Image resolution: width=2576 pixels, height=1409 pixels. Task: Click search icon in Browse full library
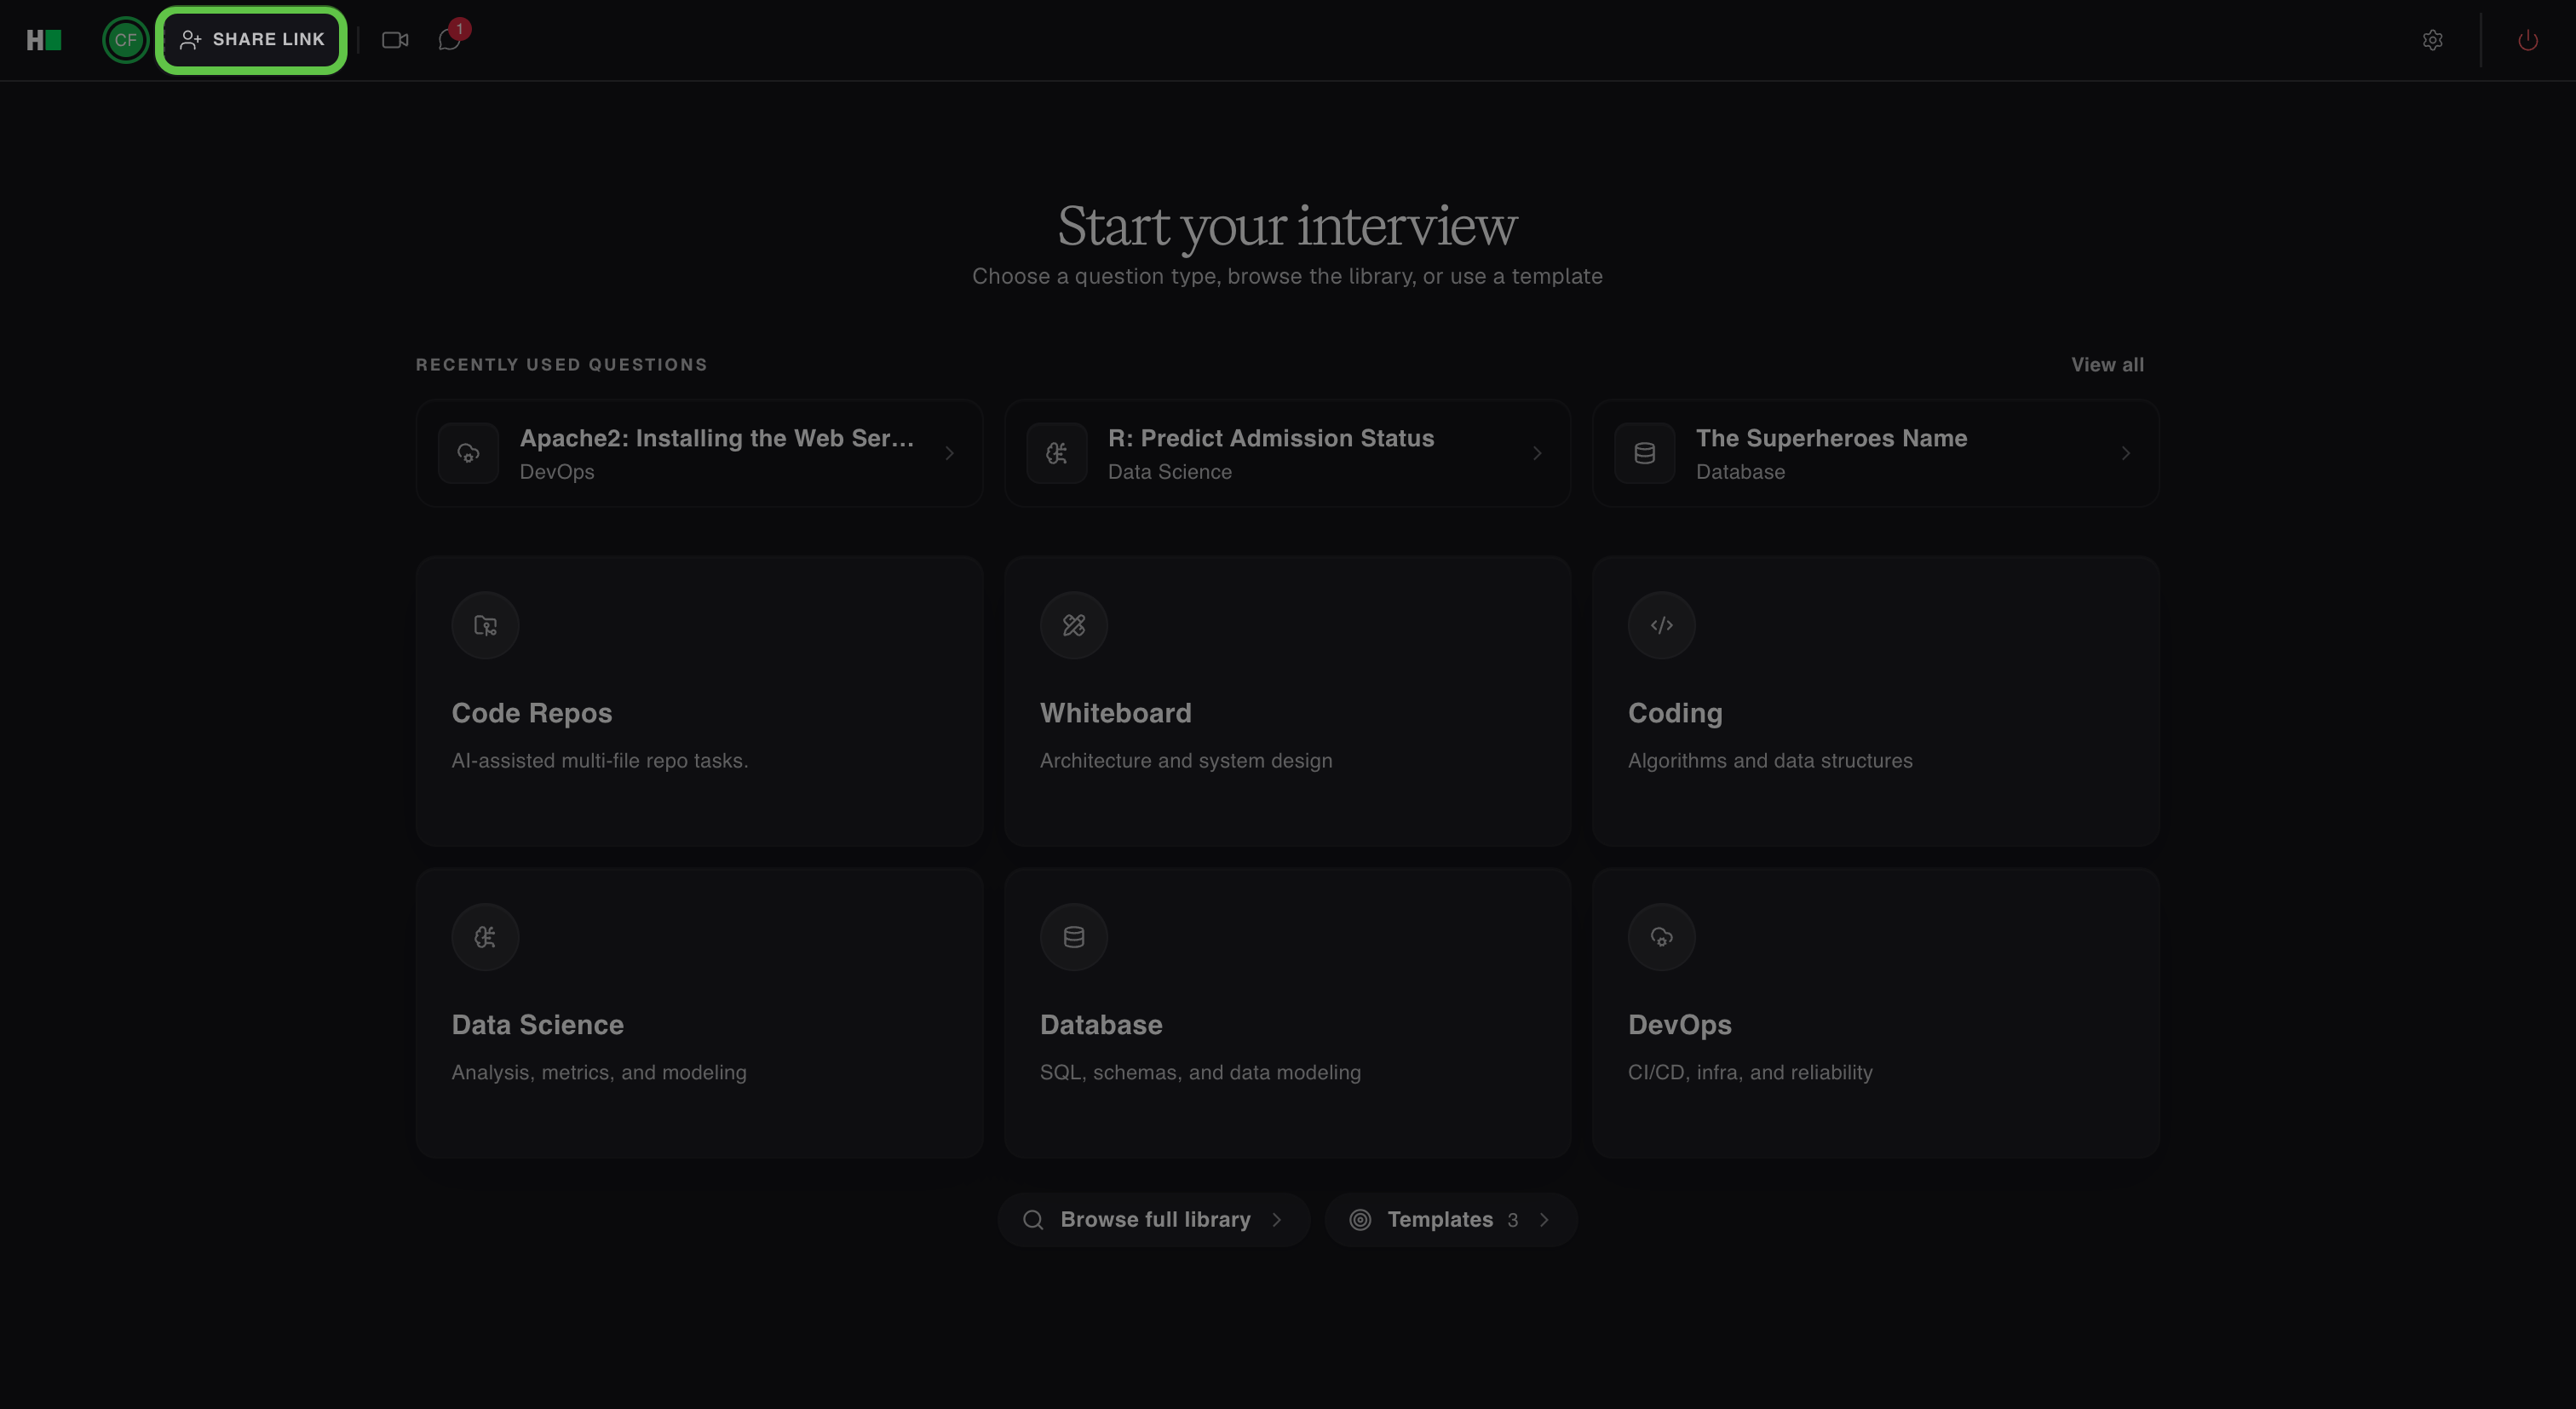tap(1033, 1220)
